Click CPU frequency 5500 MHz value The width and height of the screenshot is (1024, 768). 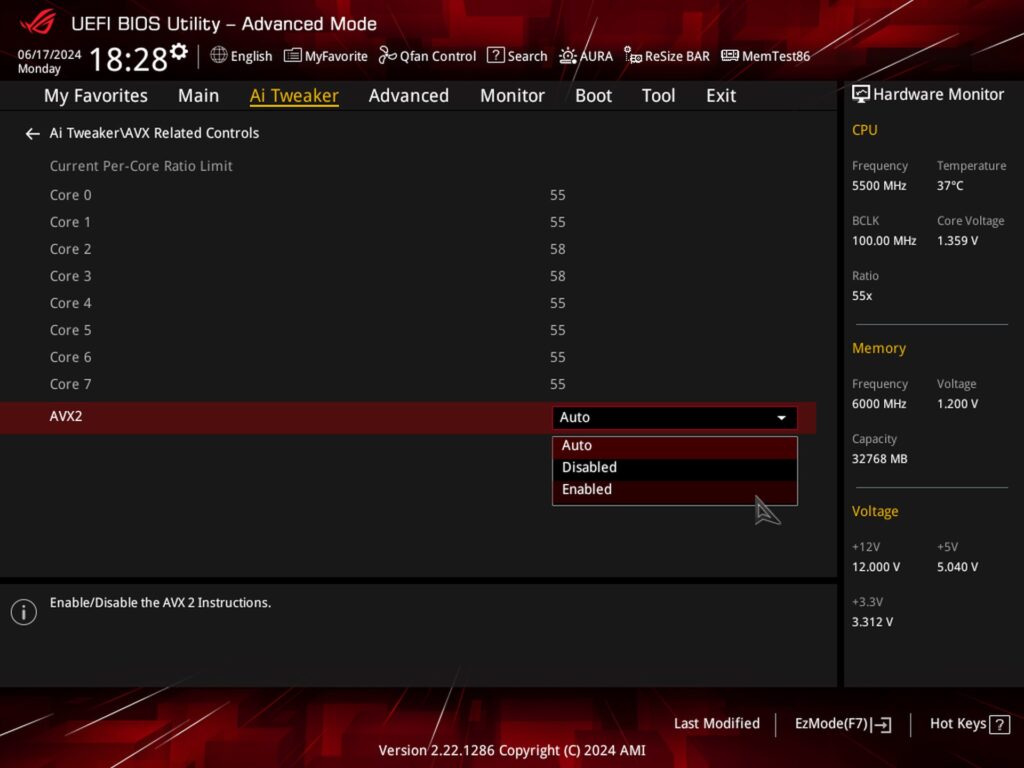[879, 186]
